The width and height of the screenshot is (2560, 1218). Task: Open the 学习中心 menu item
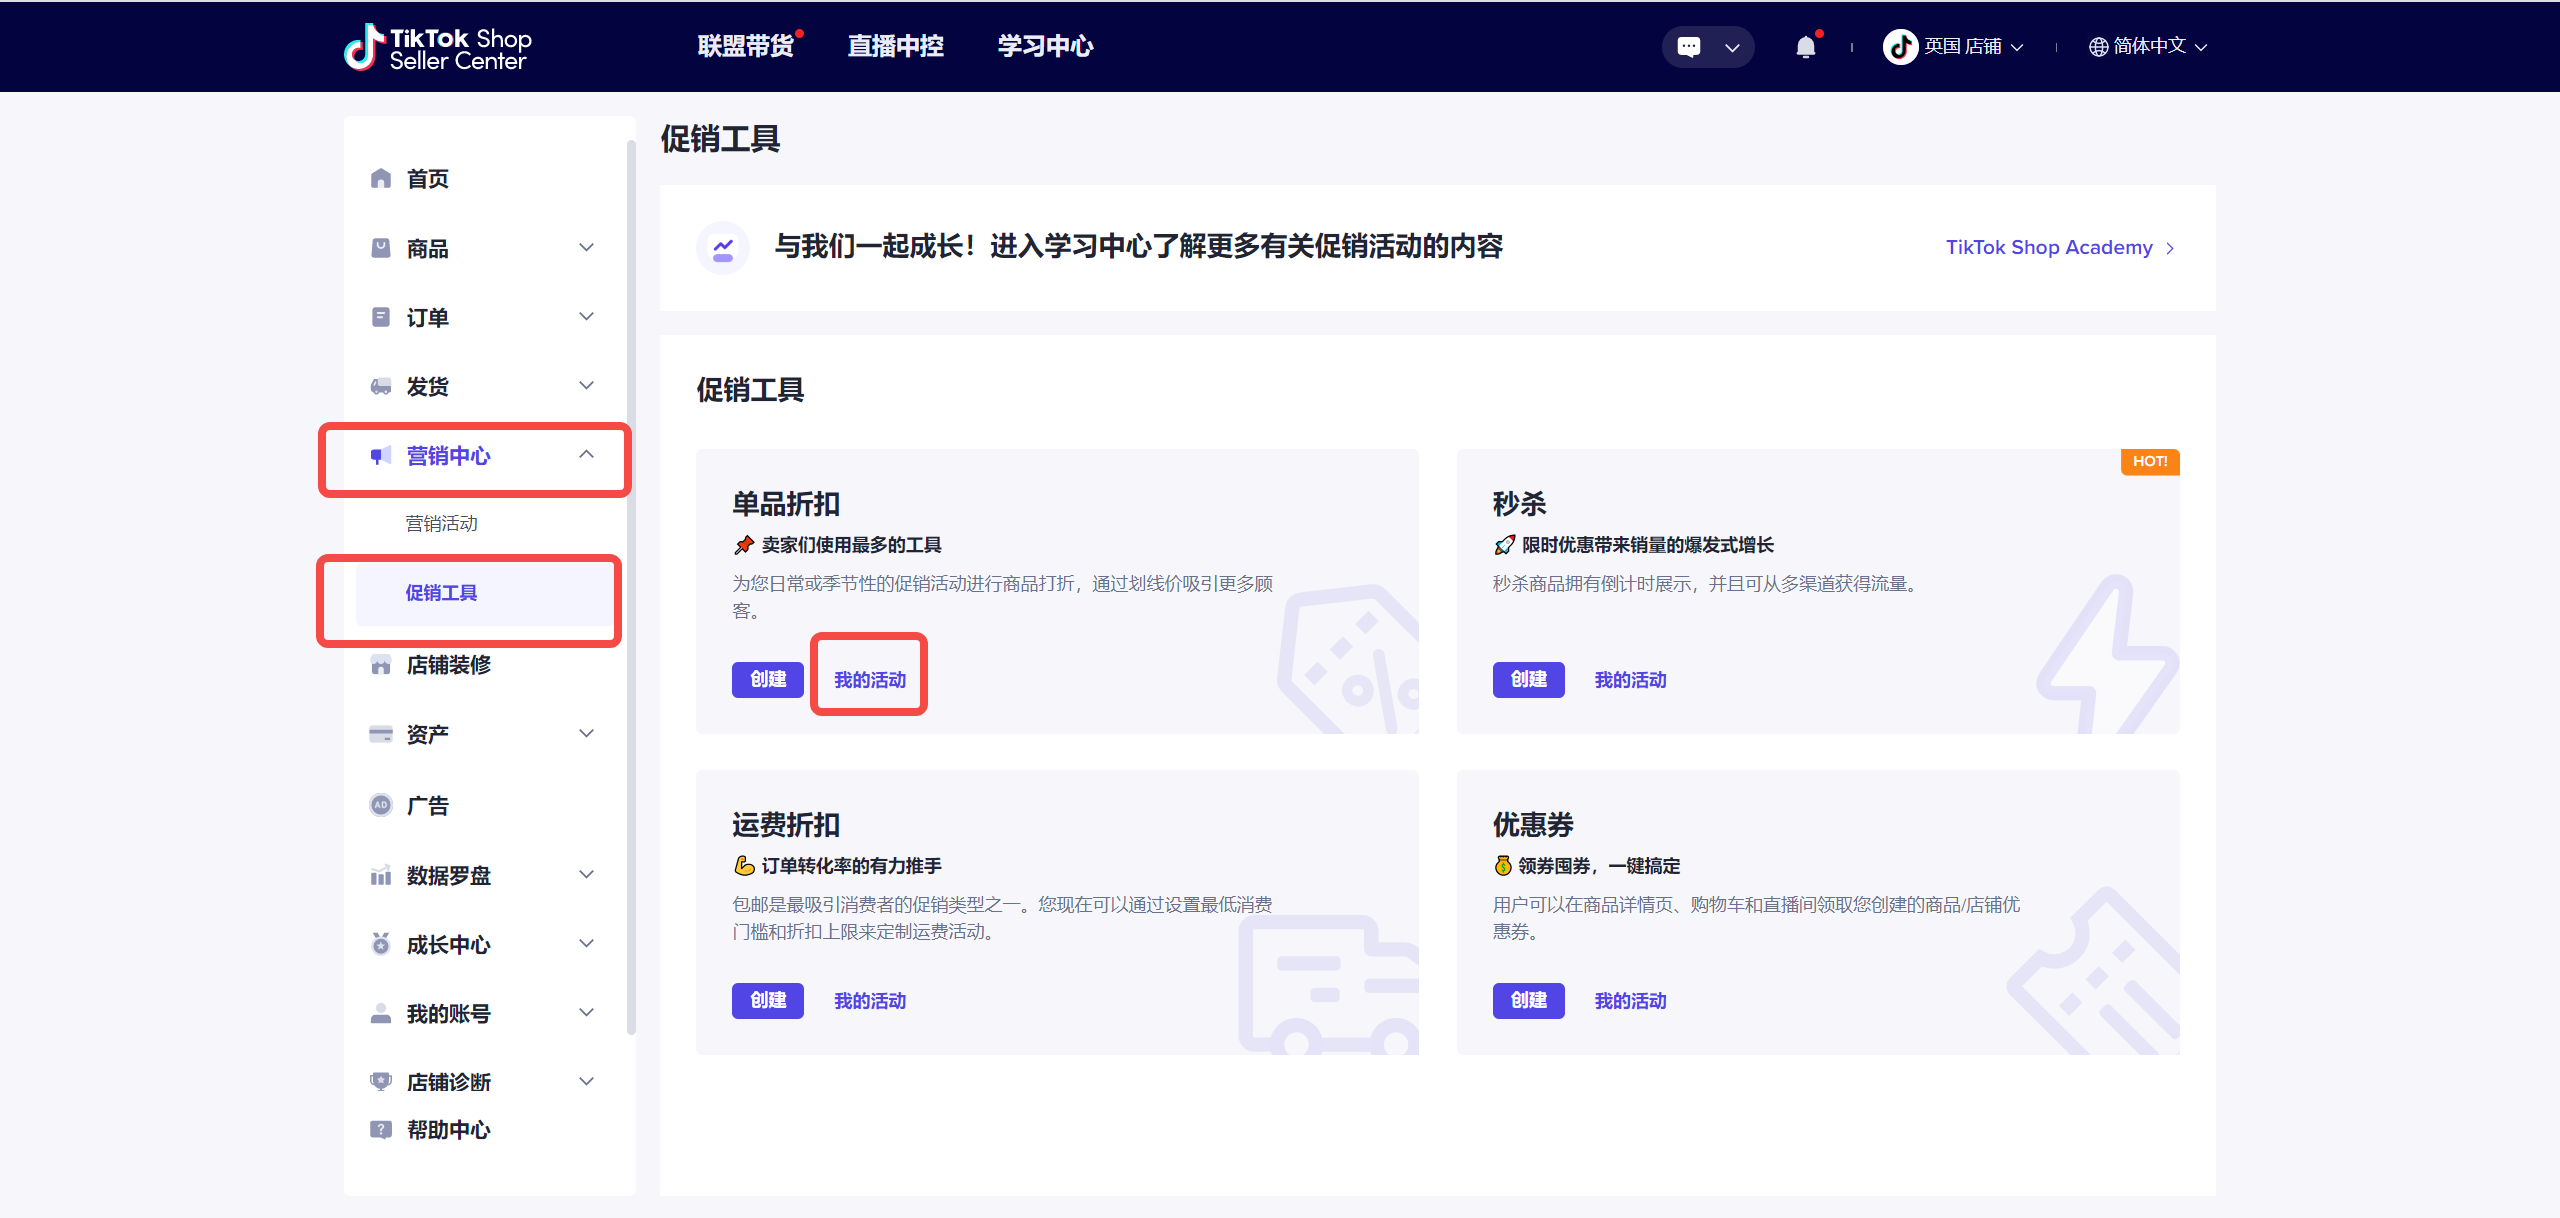[1044, 46]
